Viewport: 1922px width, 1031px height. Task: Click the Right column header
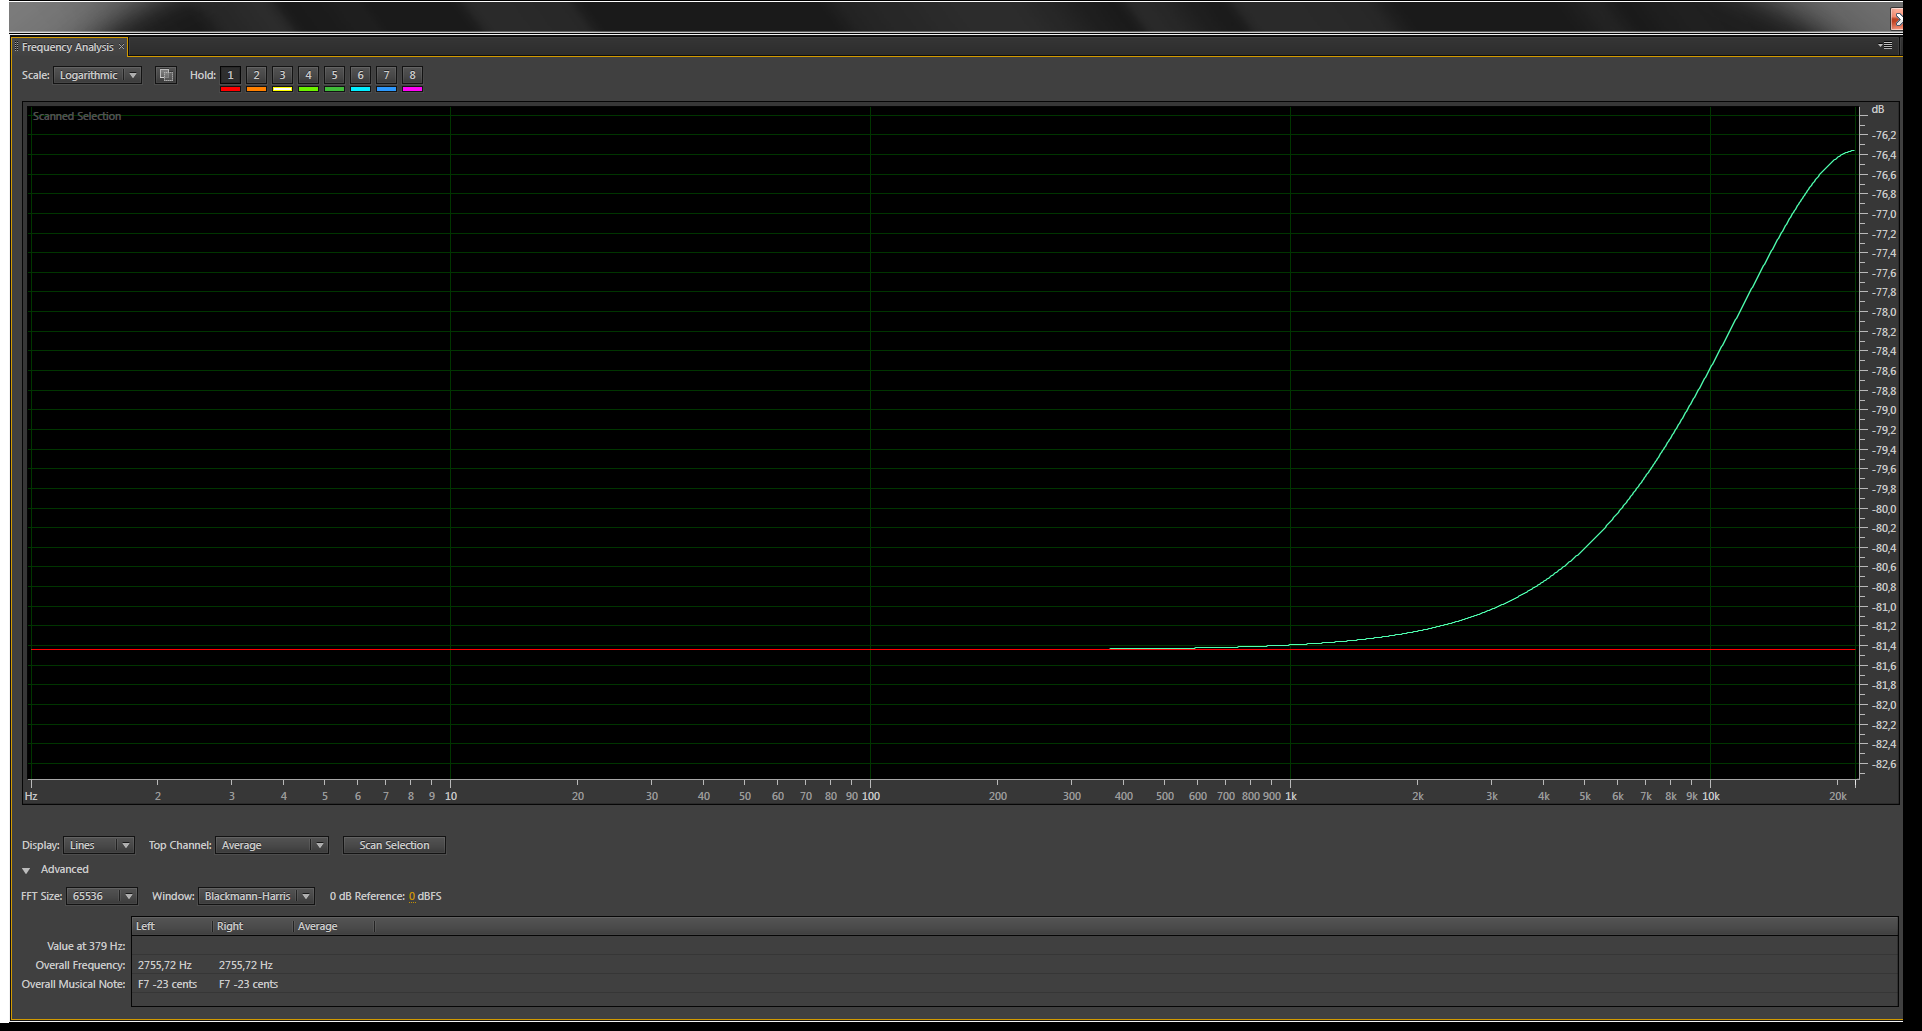253,926
